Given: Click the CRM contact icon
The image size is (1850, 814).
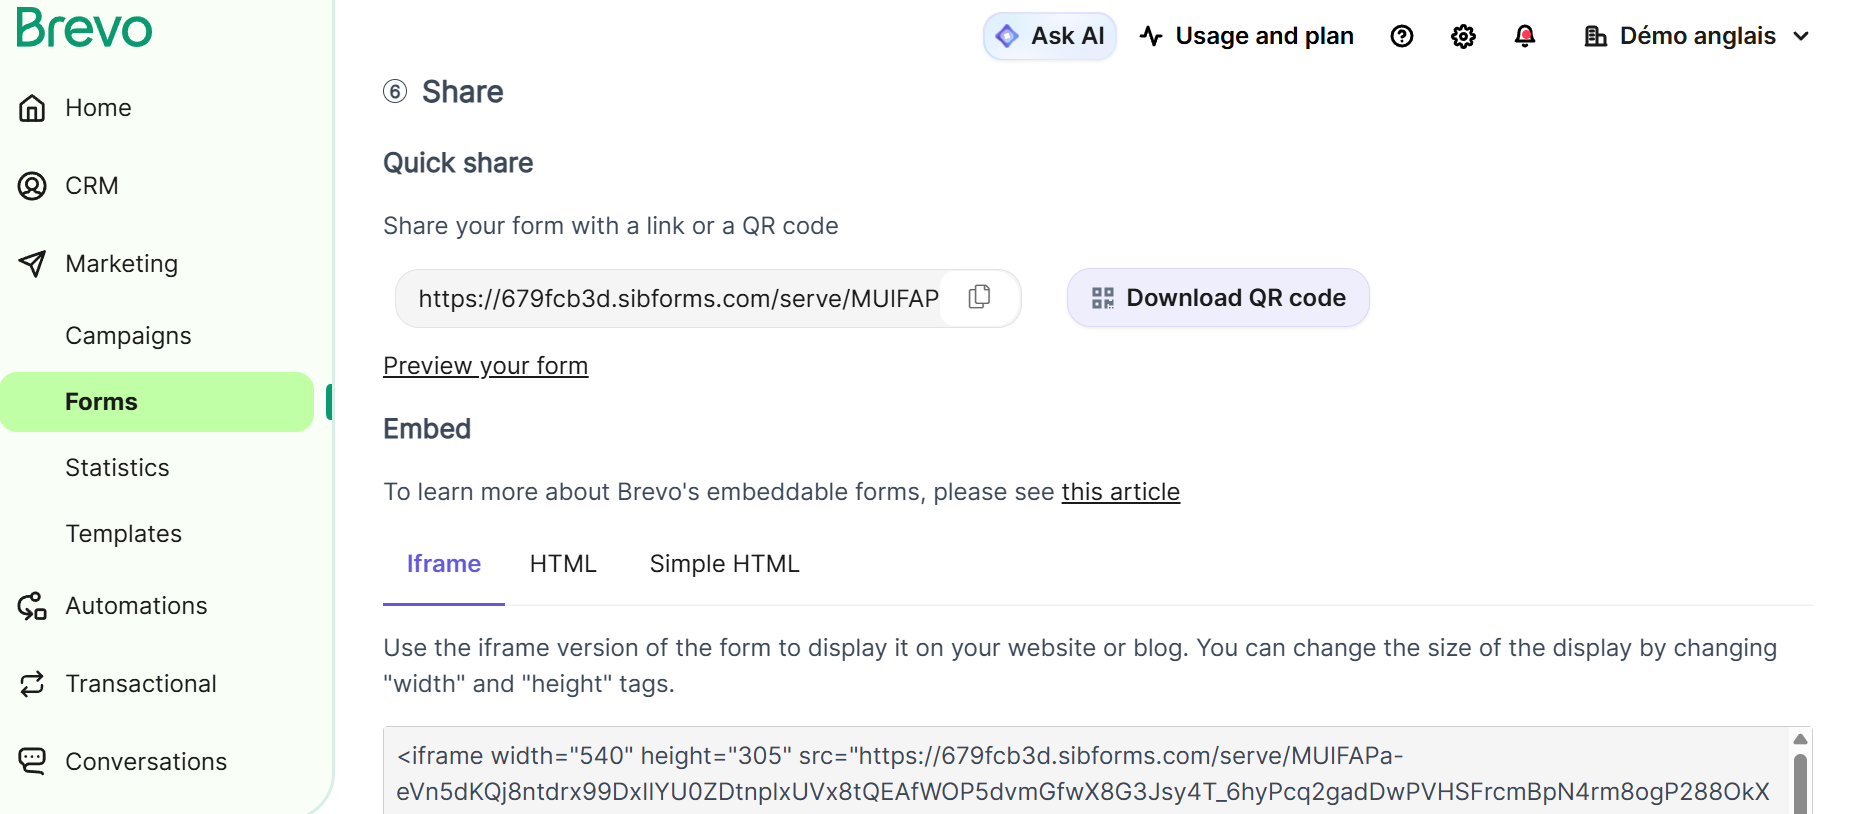Looking at the screenshot, I should pos(32,186).
